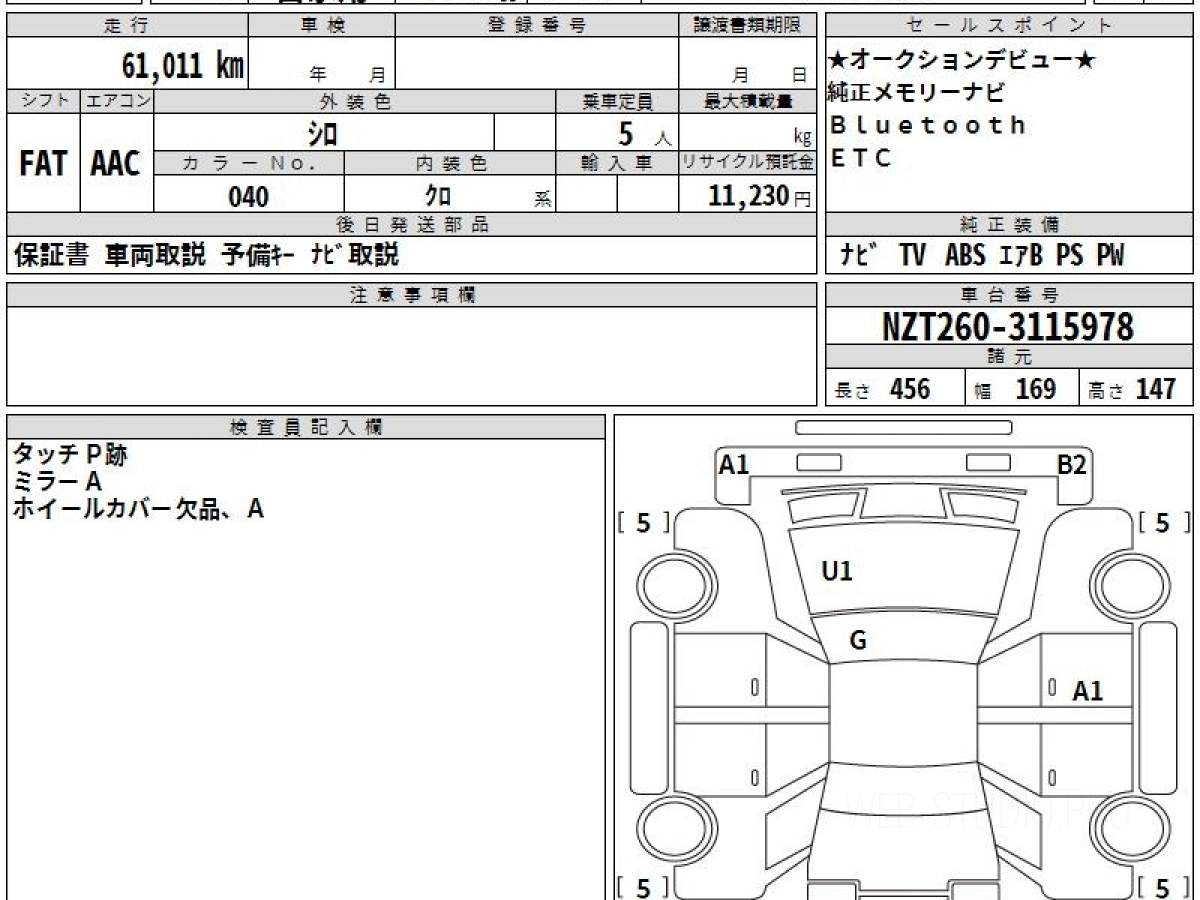Select inspector note タッチP跡

pos(70,455)
